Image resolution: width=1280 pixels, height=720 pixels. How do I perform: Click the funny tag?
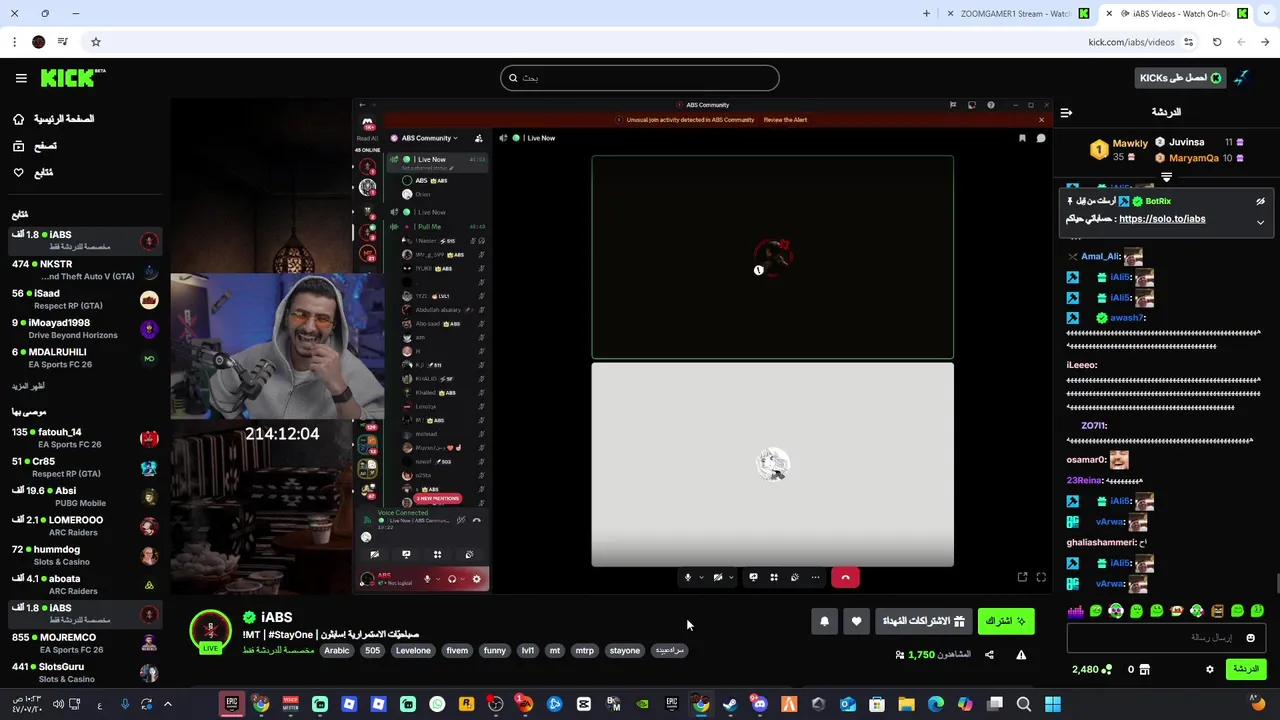pyautogui.click(x=495, y=650)
